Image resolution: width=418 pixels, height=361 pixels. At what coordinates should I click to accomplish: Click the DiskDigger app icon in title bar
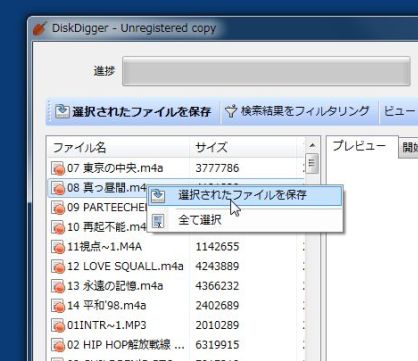point(39,28)
